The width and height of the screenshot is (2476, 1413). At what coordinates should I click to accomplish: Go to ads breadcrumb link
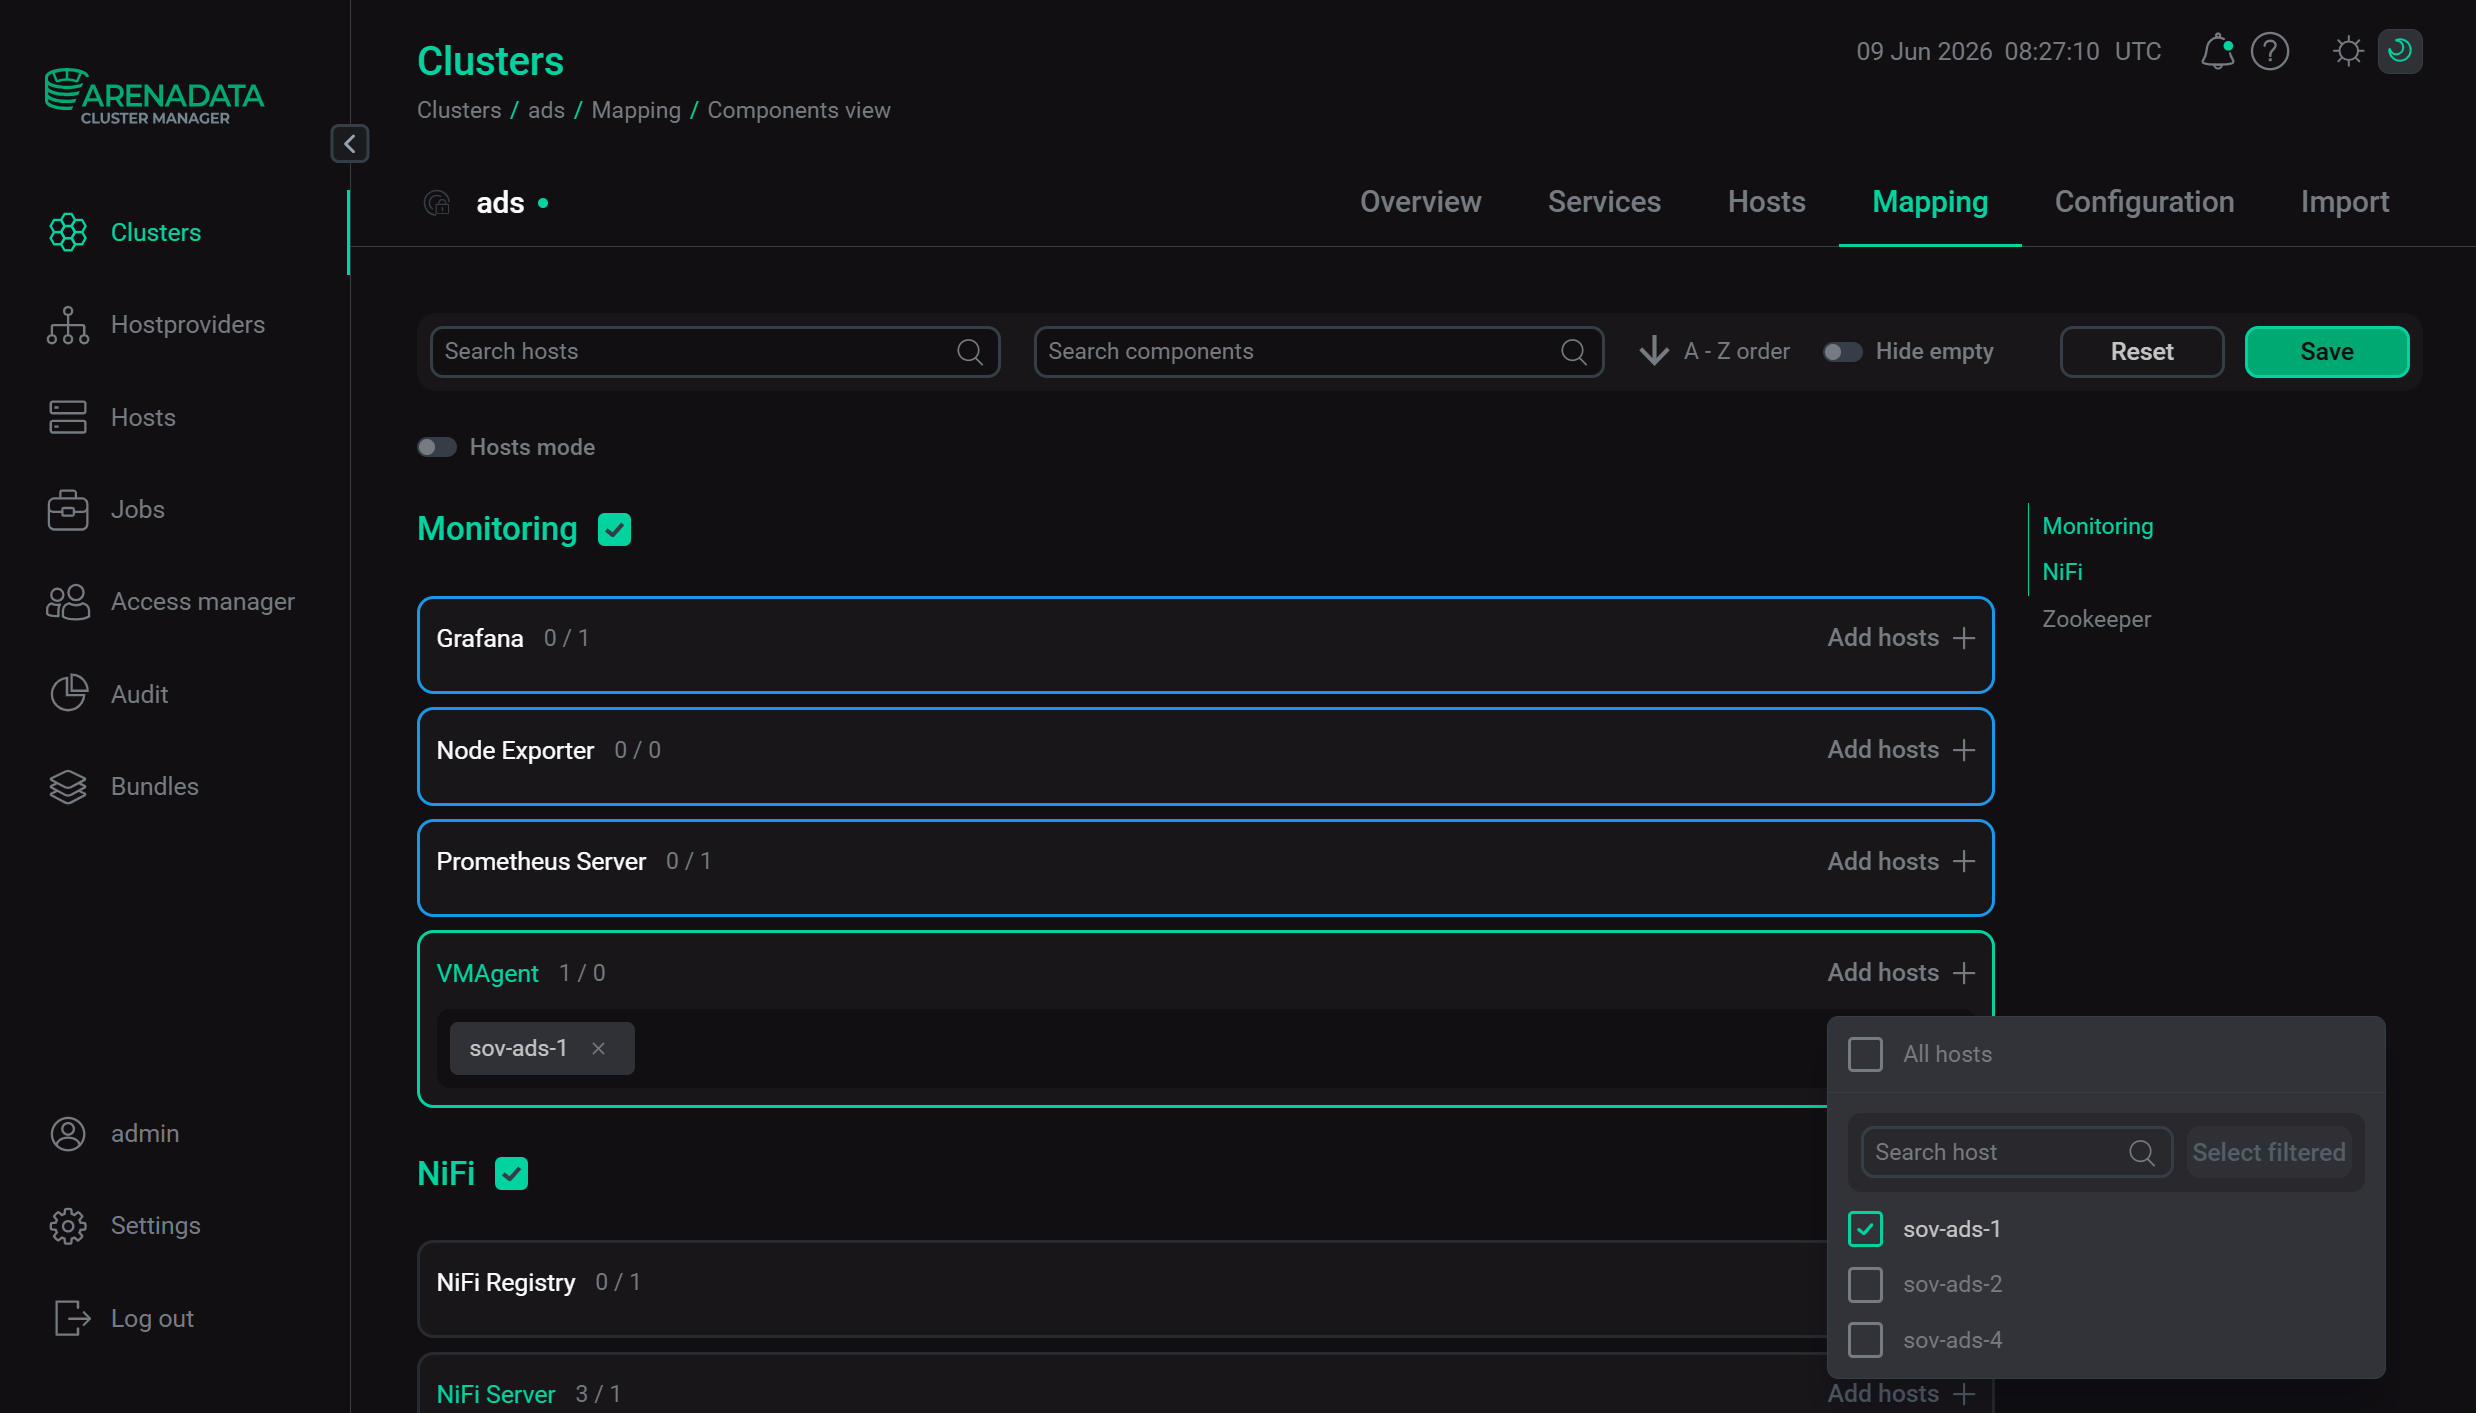pos(546,110)
